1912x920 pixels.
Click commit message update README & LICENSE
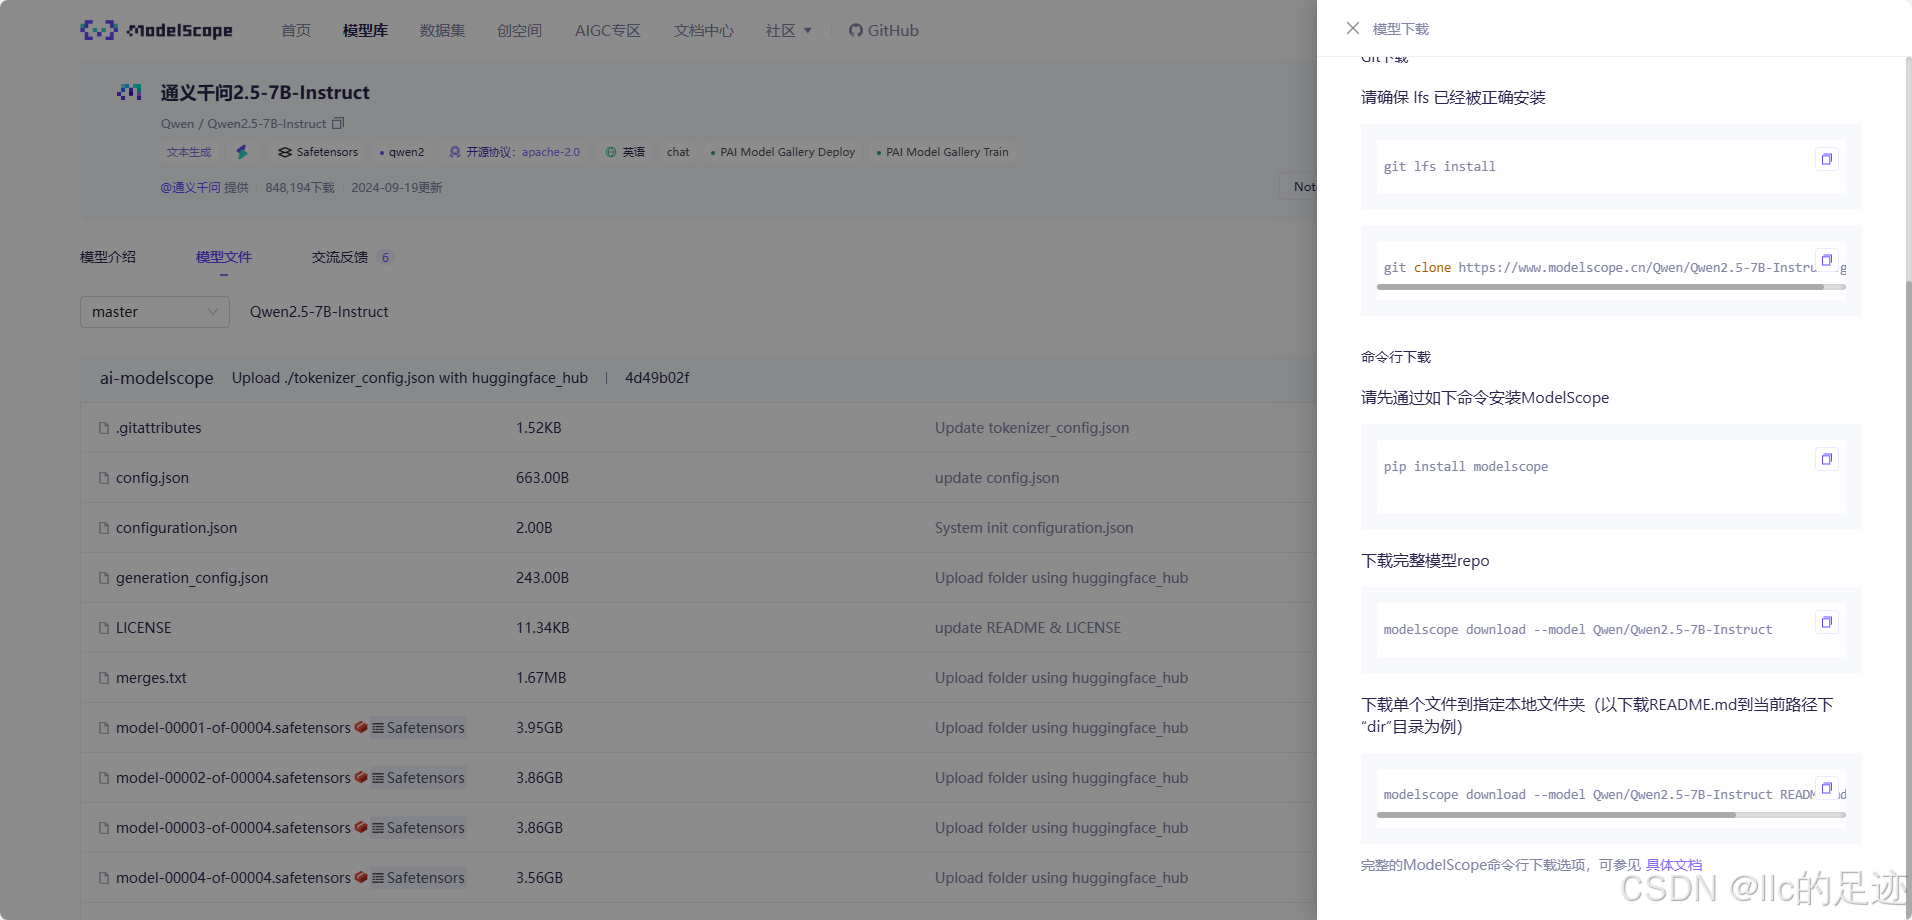[x=1028, y=628]
